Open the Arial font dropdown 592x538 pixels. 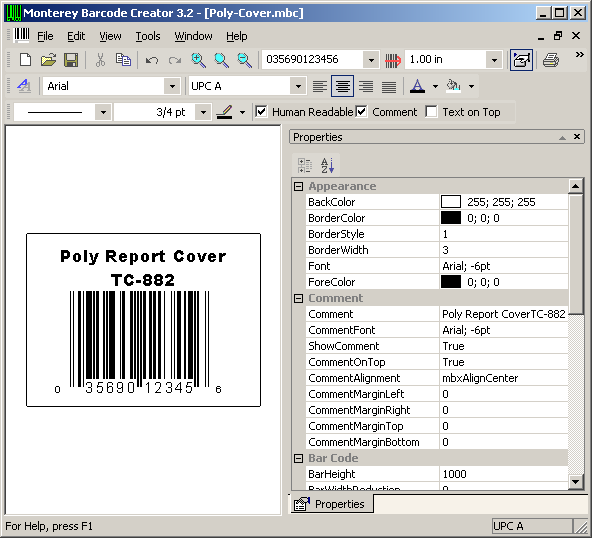click(172, 86)
